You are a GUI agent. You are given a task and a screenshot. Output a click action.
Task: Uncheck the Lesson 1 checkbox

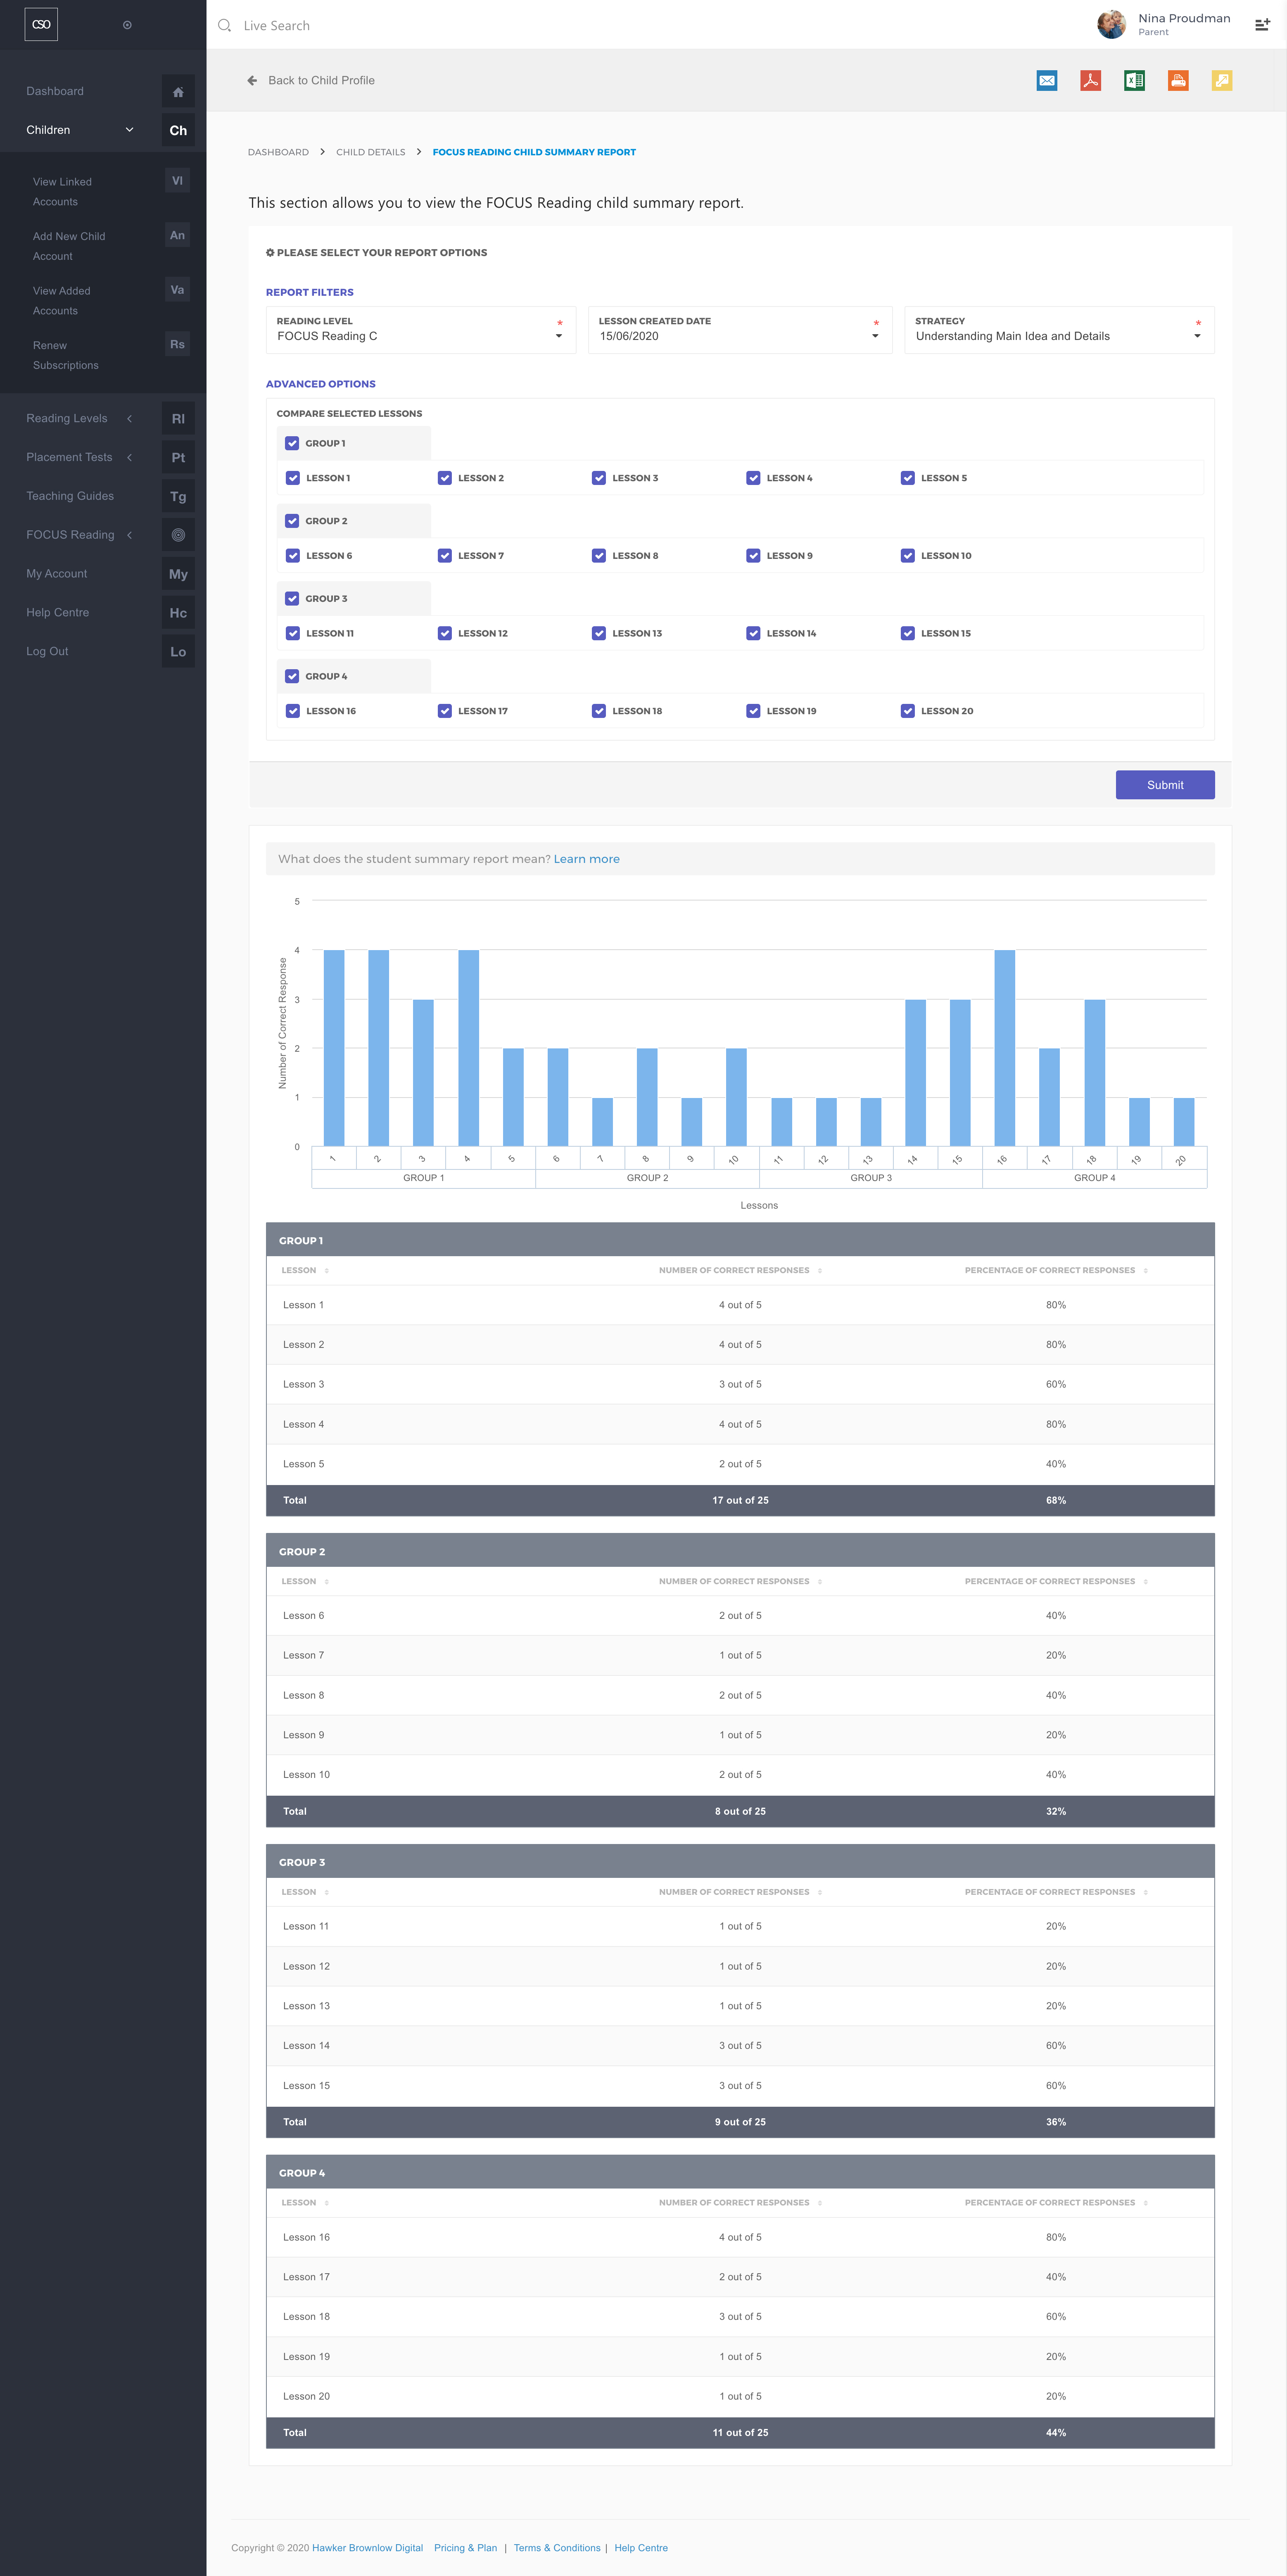point(293,478)
